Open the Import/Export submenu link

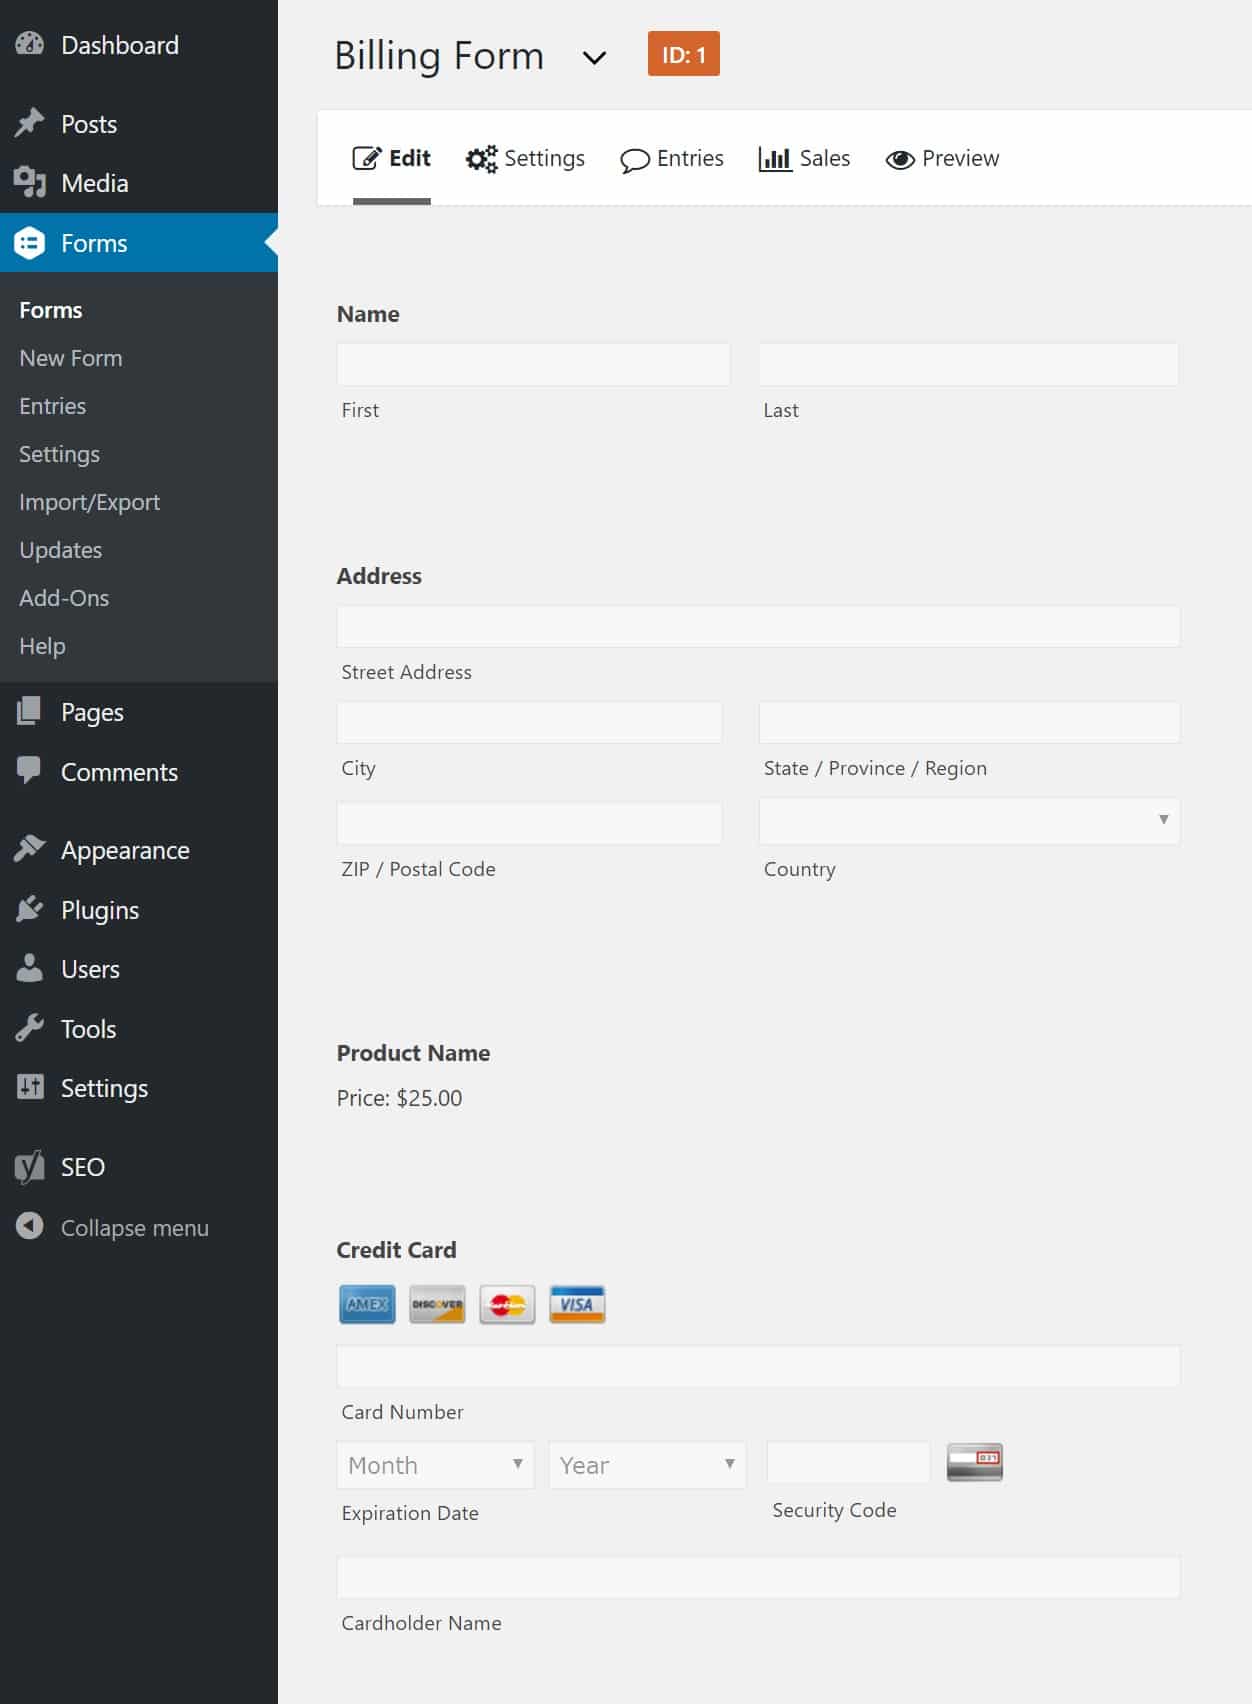pyautogui.click(x=89, y=502)
